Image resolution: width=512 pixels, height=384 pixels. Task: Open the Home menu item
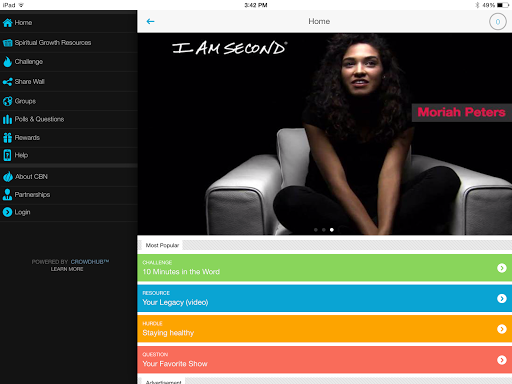coord(68,22)
